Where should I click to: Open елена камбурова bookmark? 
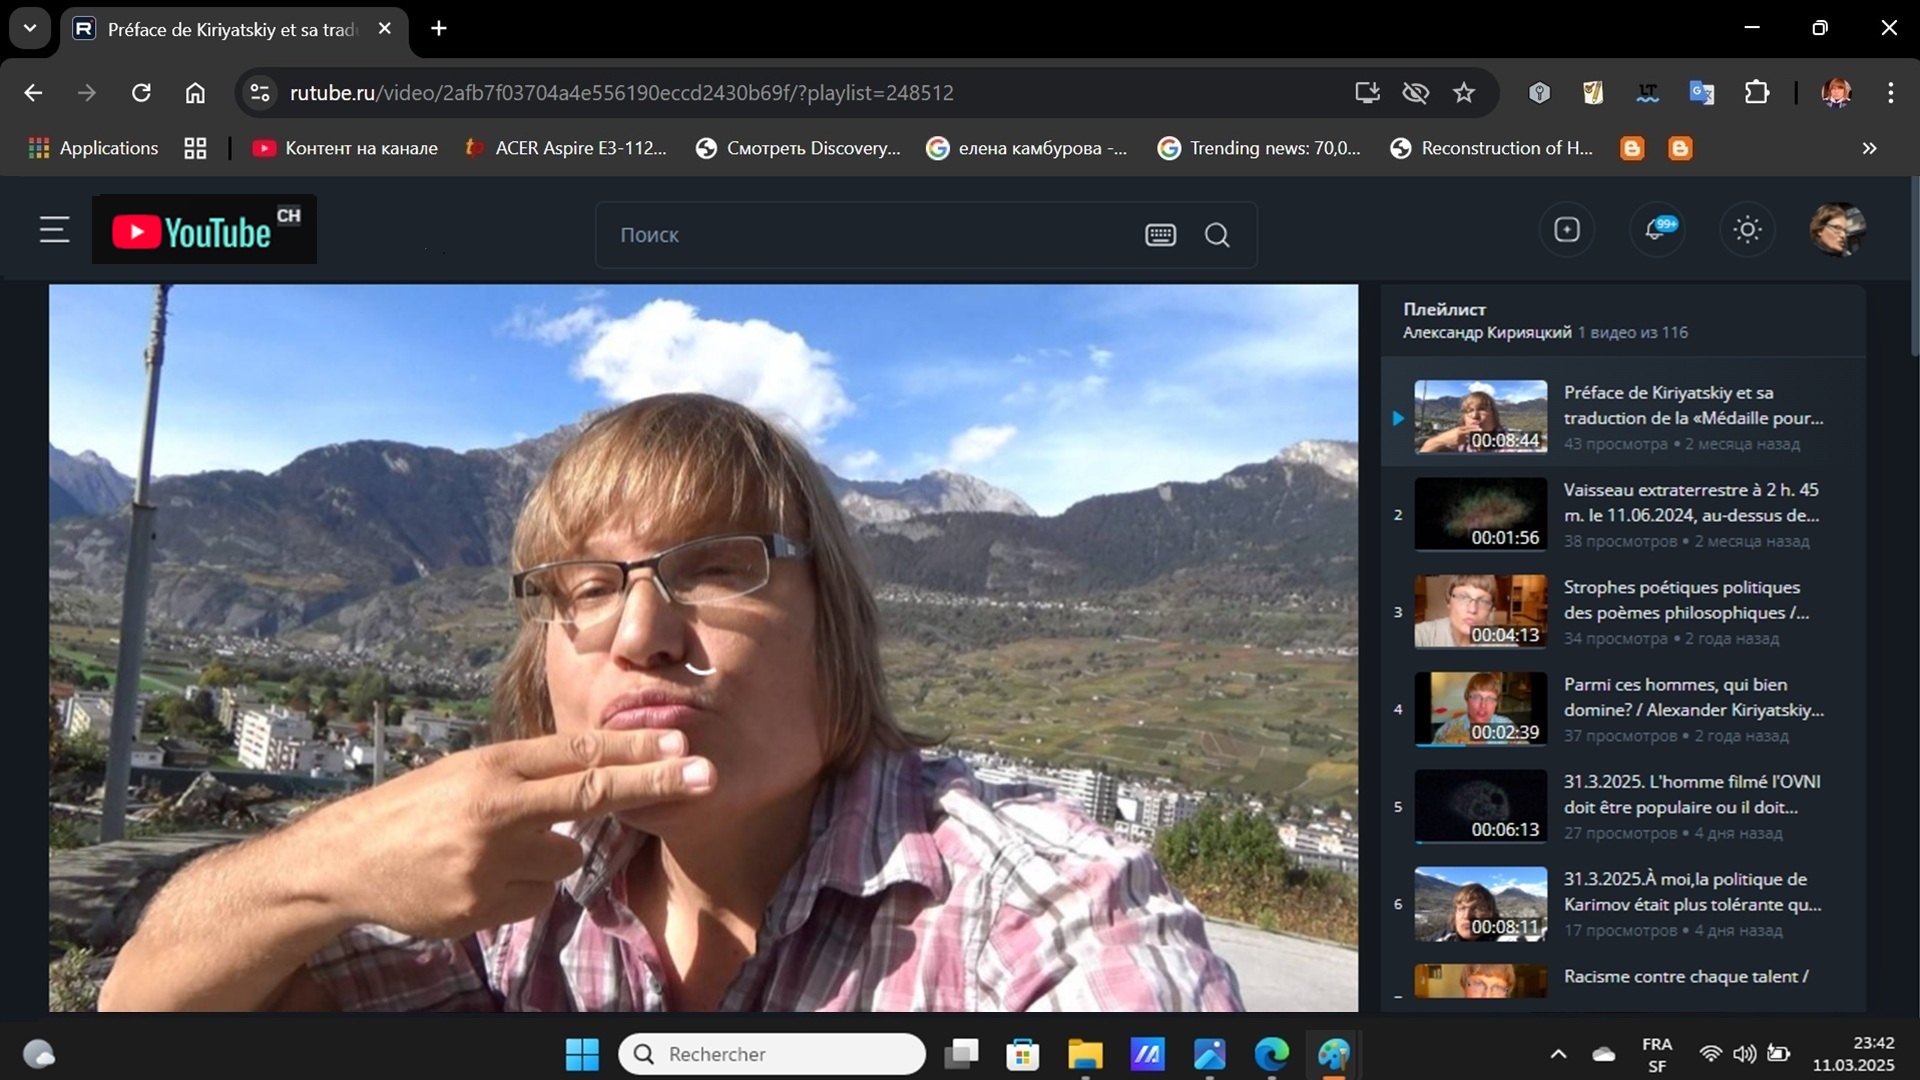1027,148
